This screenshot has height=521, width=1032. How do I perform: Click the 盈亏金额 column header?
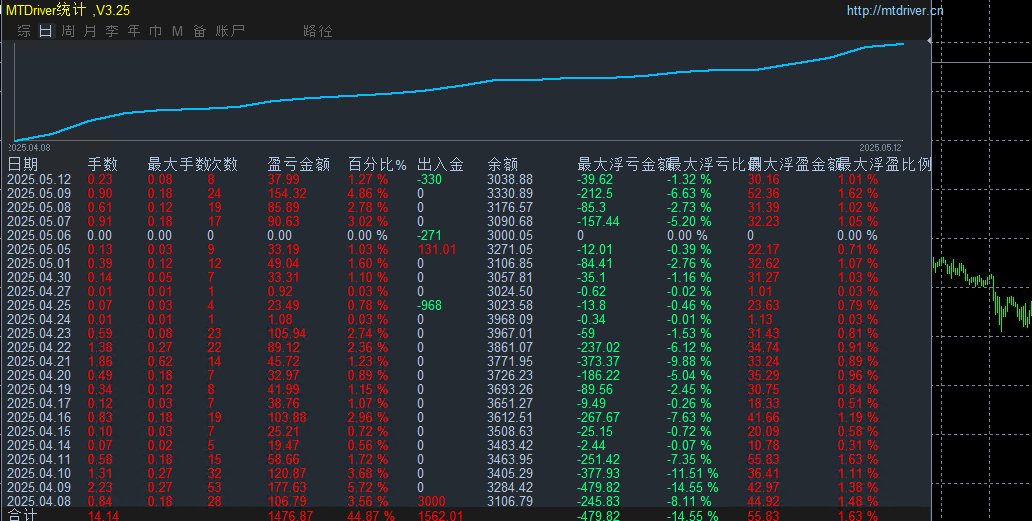pyautogui.click(x=298, y=164)
